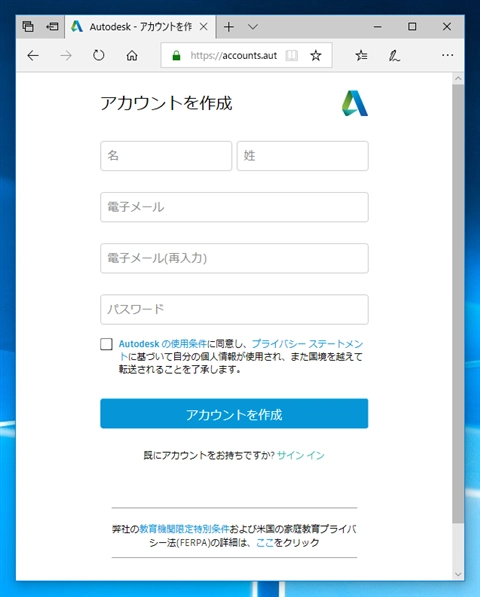Viewport: 480px width, 597px height.
Task: Click the green padlock security icon
Action: click(x=176, y=56)
